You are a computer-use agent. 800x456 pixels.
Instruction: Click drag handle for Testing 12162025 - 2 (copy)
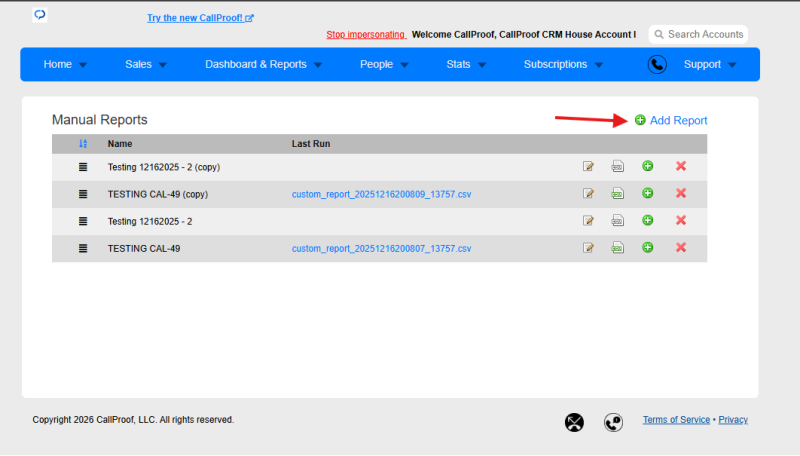pyautogui.click(x=83, y=167)
